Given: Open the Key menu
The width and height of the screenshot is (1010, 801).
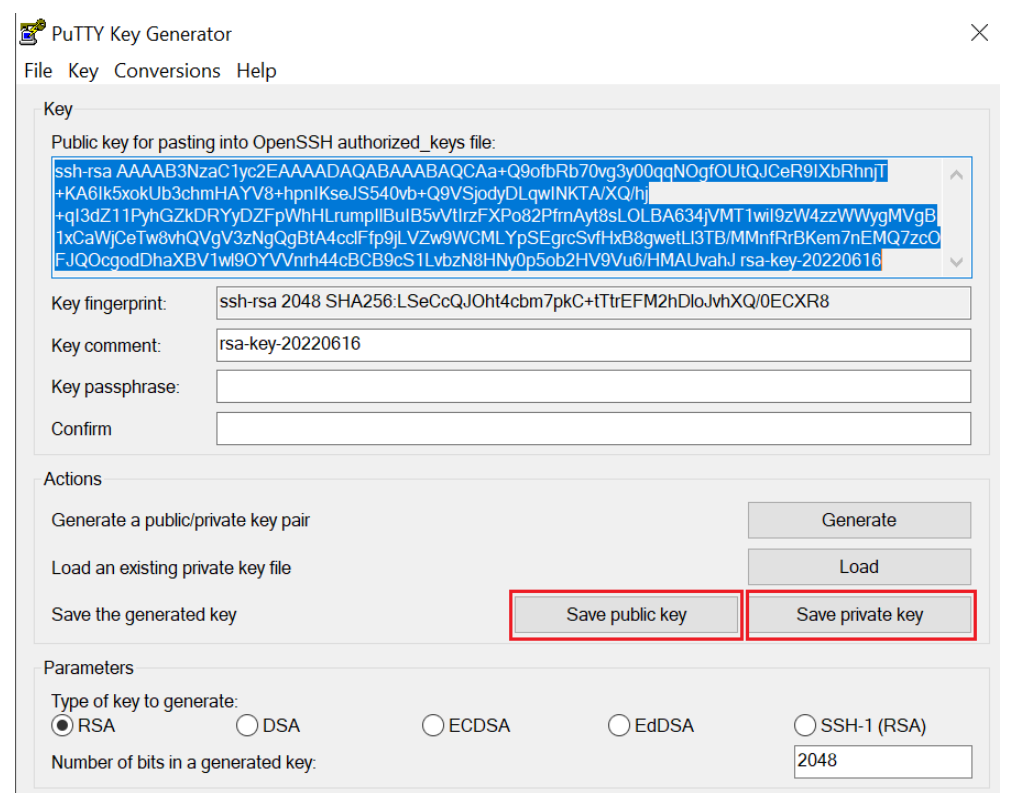Looking at the screenshot, I should point(83,71).
